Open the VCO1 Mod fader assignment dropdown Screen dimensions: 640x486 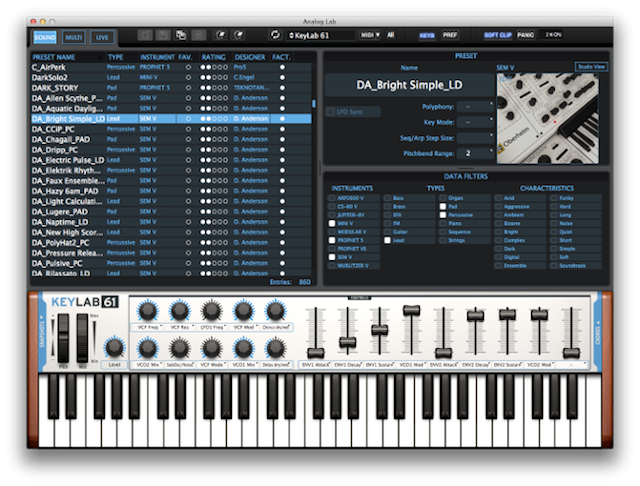pyautogui.click(x=411, y=365)
